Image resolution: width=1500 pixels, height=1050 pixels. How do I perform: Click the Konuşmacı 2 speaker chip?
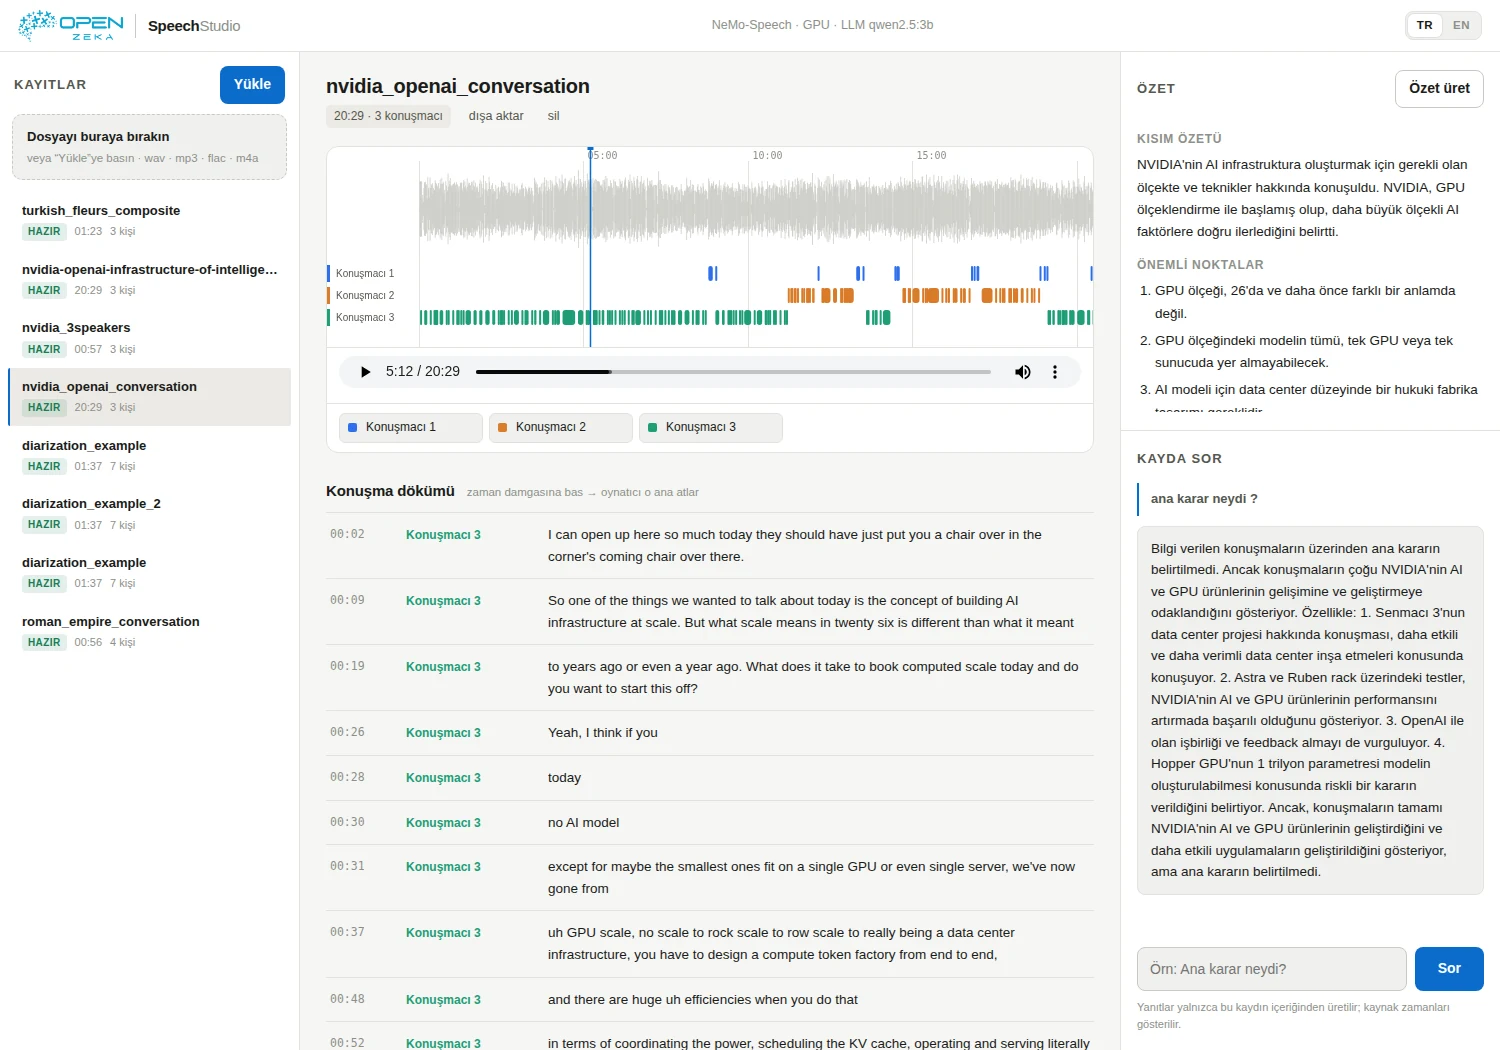tap(560, 428)
